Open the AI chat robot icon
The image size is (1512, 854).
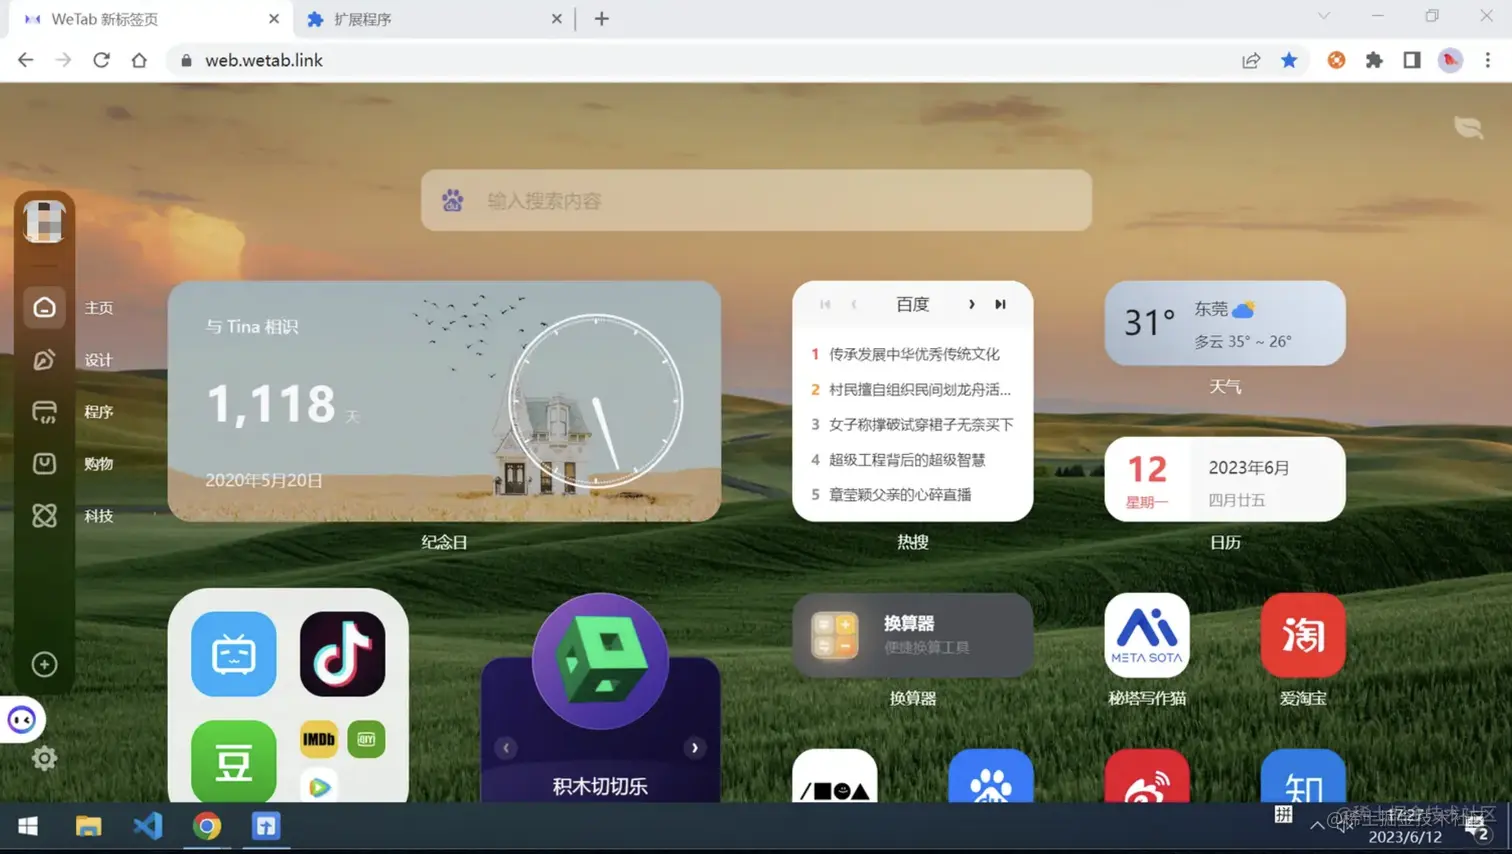(x=21, y=720)
